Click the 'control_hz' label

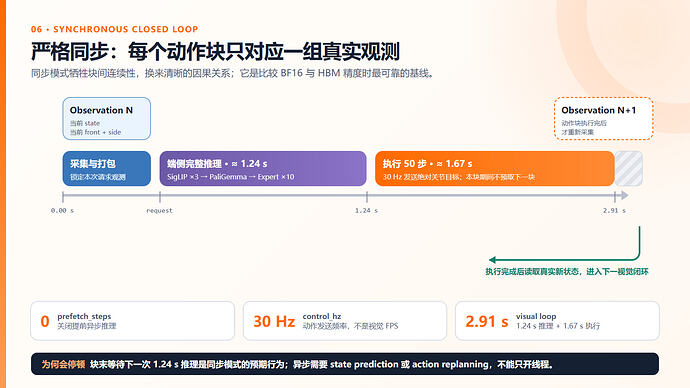pyautogui.click(x=322, y=316)
